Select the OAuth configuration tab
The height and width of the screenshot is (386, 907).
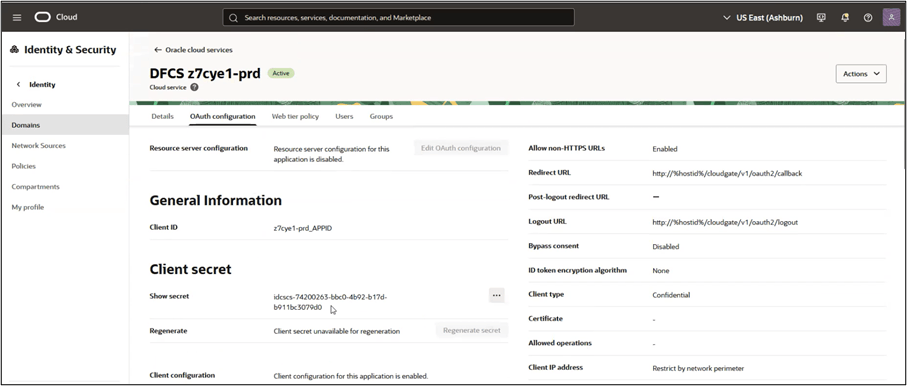223,116
